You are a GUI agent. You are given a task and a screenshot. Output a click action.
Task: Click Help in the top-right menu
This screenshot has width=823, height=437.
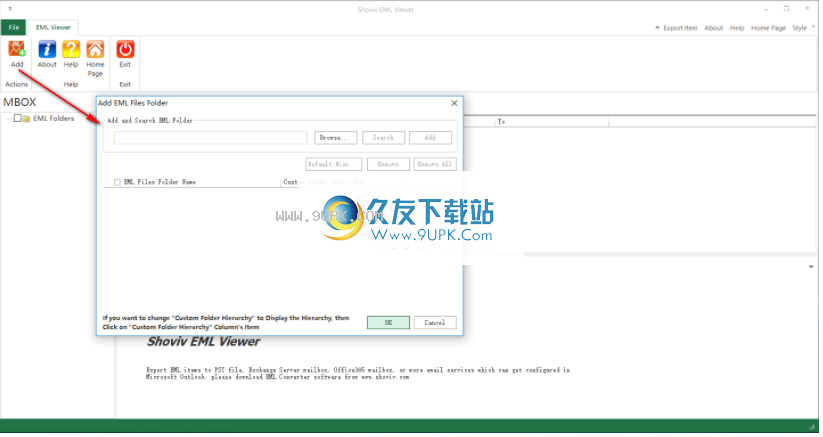coord(737,28)
